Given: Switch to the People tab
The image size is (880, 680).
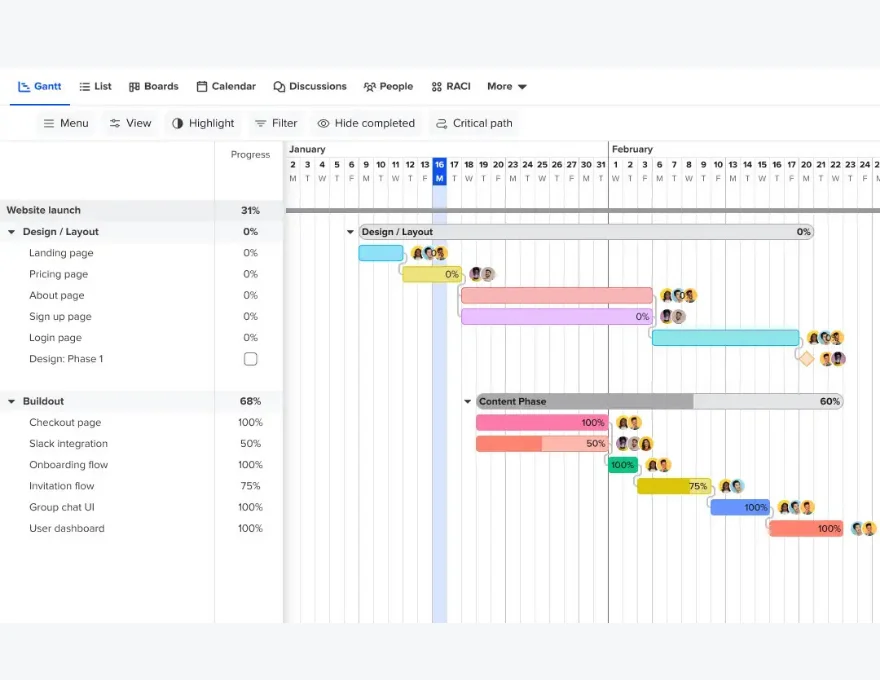Looking at the screenshot, I should click(x=388, y=86).
